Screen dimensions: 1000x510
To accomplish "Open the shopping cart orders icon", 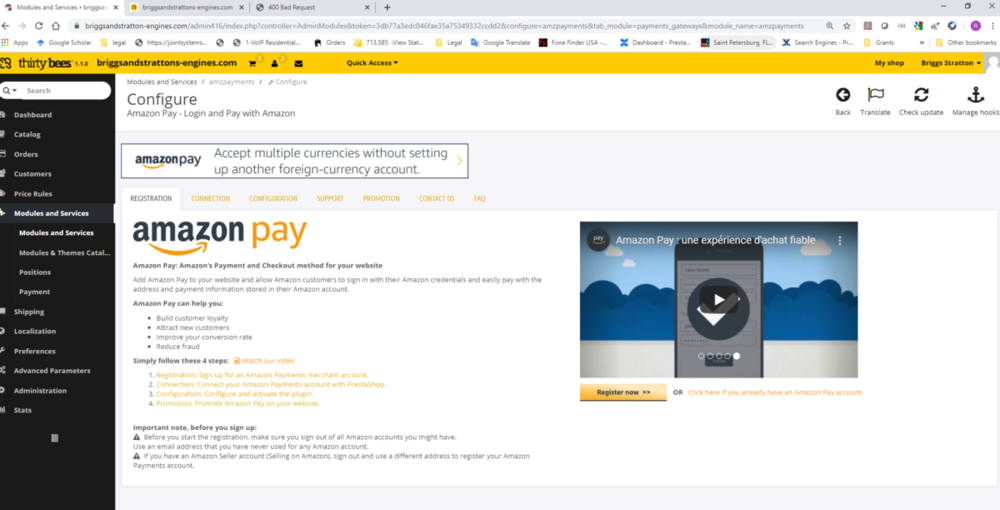I will pyautogui.click(x=253, y=63).
